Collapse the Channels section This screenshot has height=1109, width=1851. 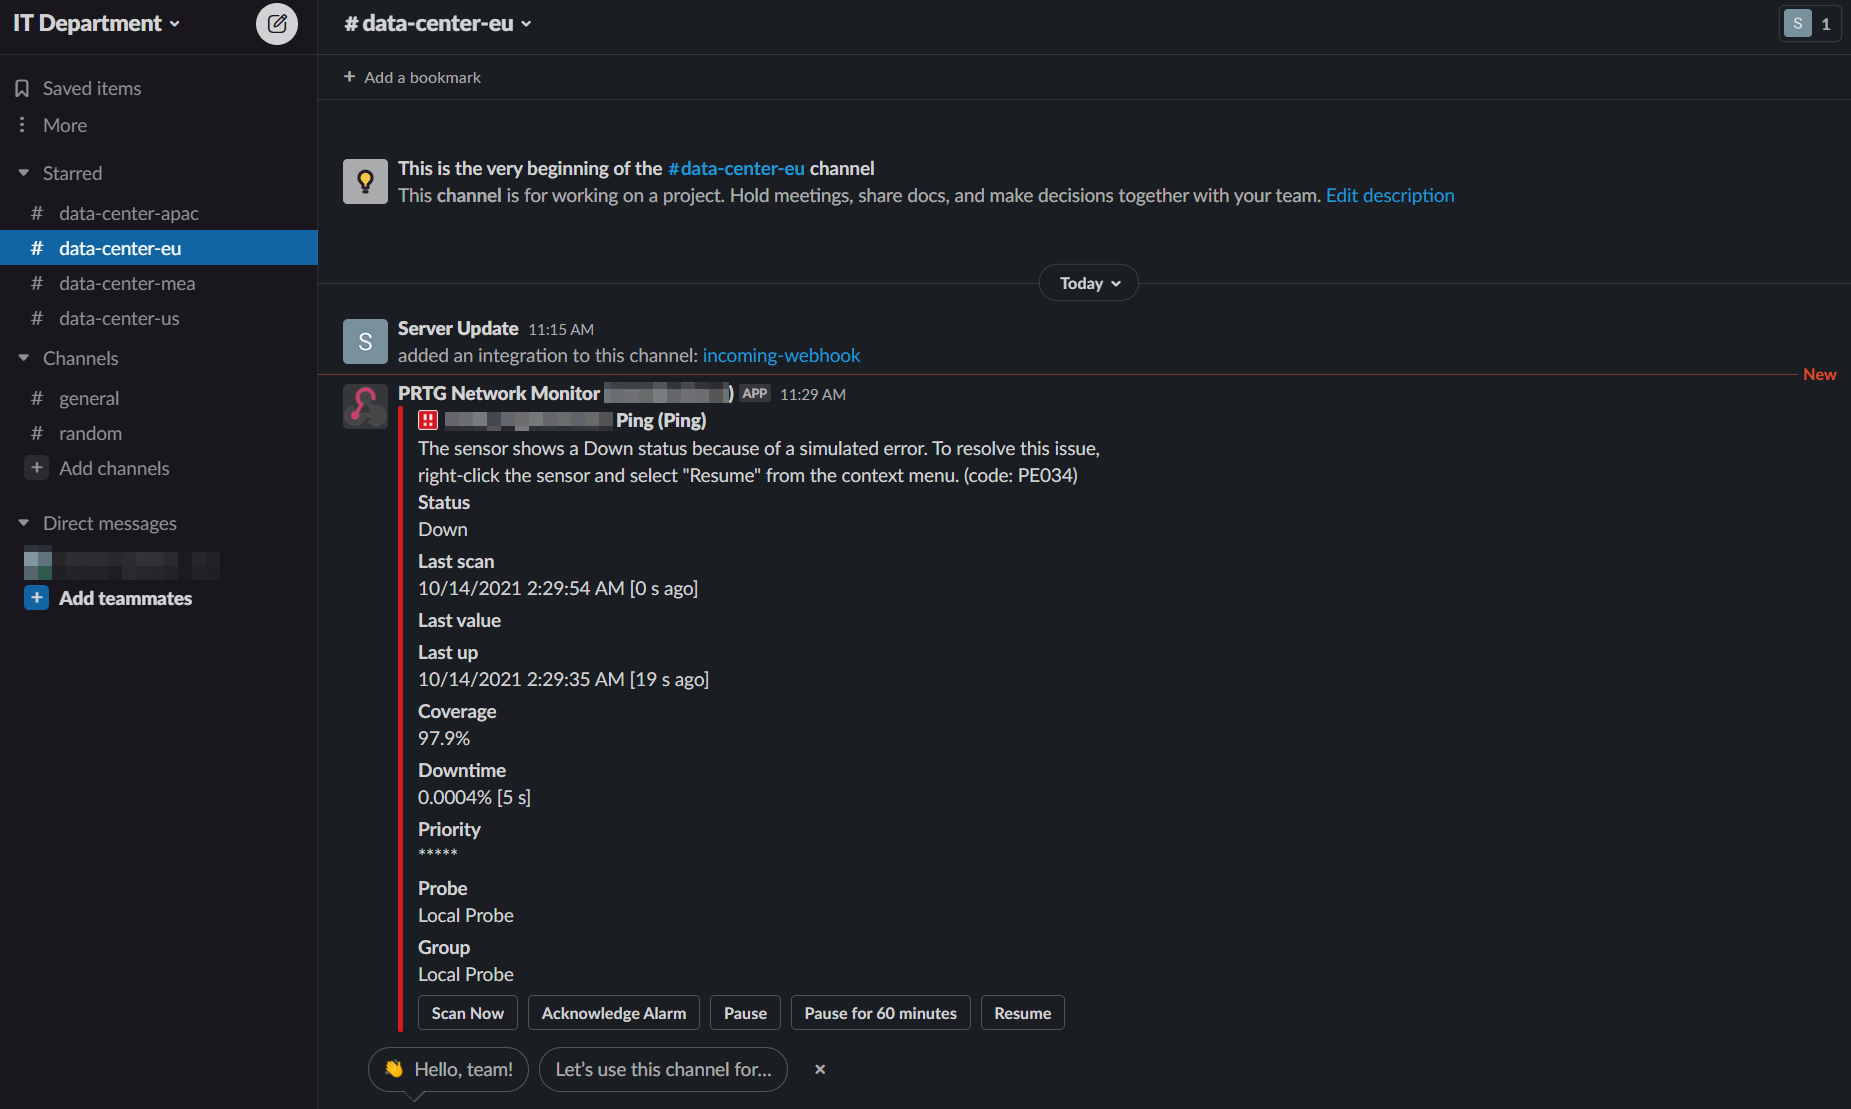click(x=24, y=358)
